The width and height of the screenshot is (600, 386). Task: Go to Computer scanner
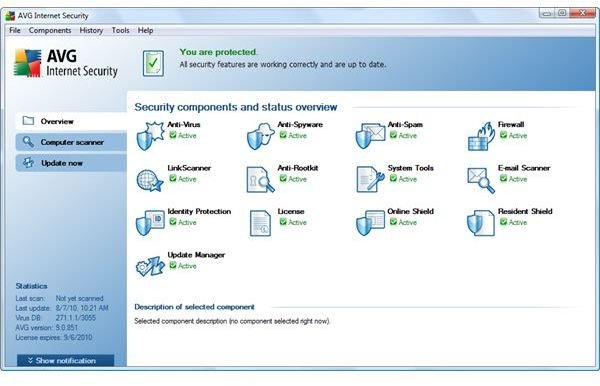[x=72, y=142]
